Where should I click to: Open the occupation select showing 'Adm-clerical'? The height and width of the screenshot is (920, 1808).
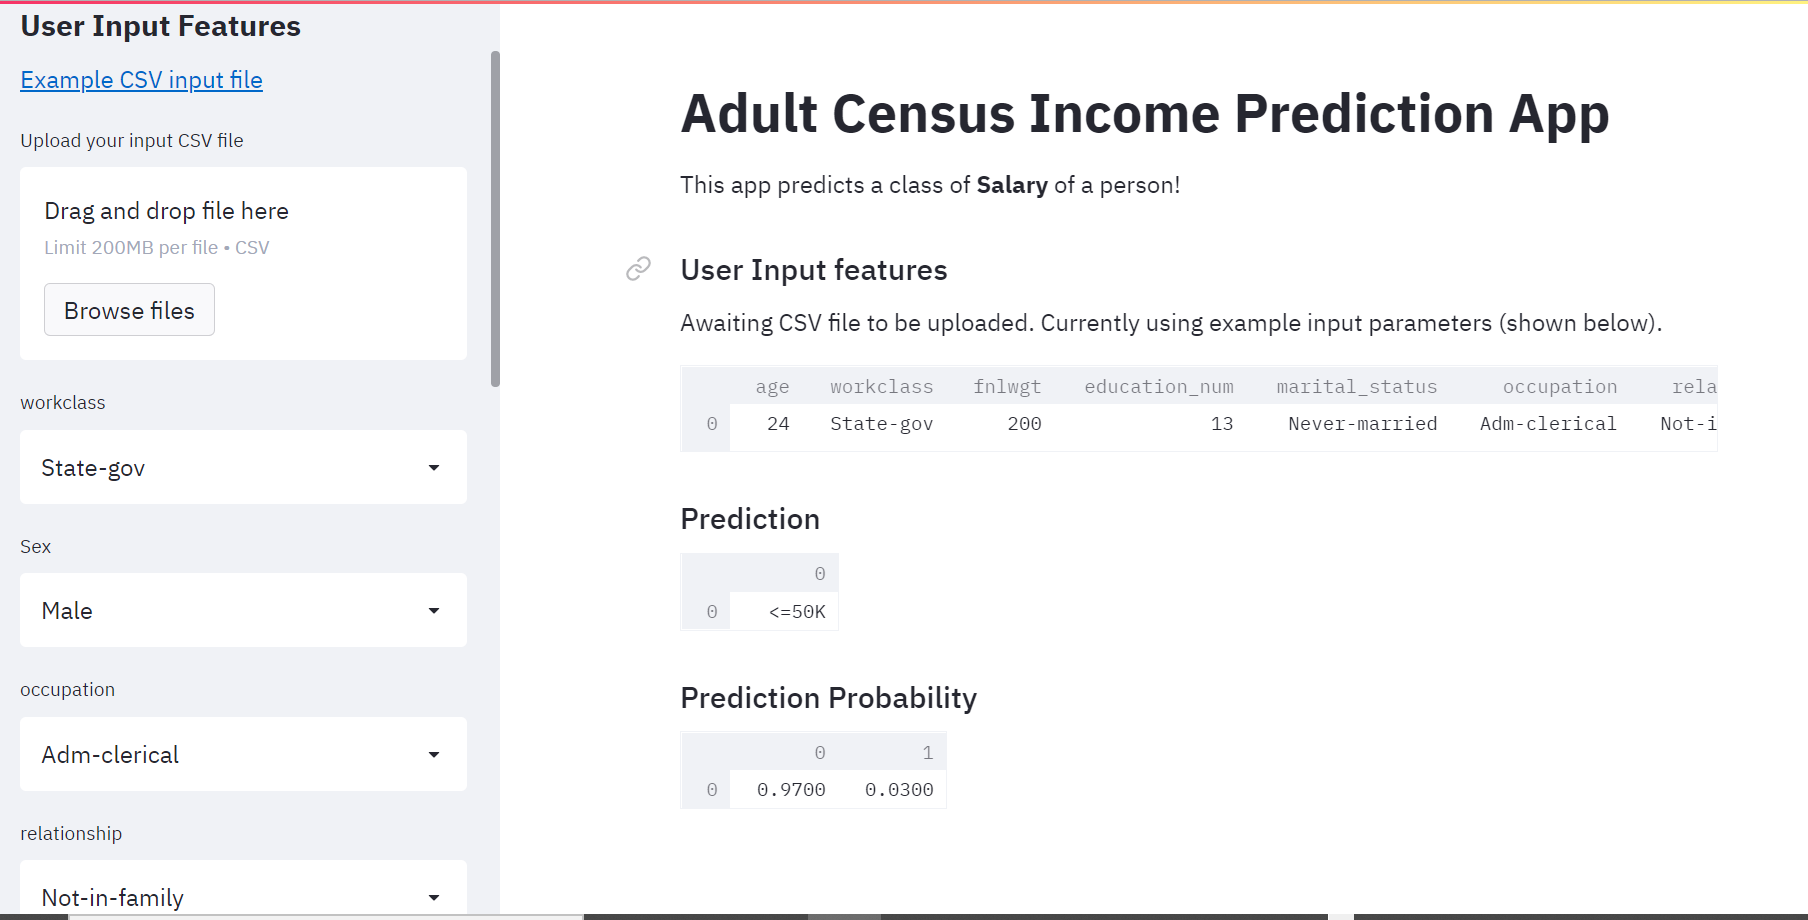tap(242, 754)
